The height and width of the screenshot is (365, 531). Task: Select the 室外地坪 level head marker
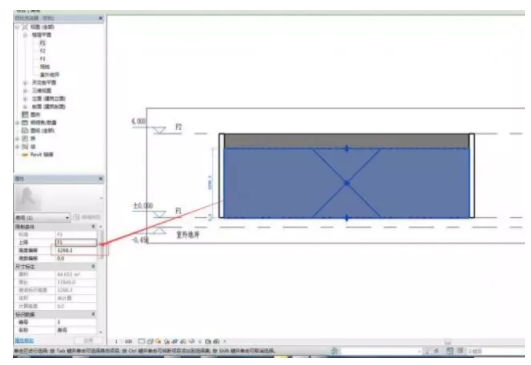pyautogui.click(x=159, y=230)
